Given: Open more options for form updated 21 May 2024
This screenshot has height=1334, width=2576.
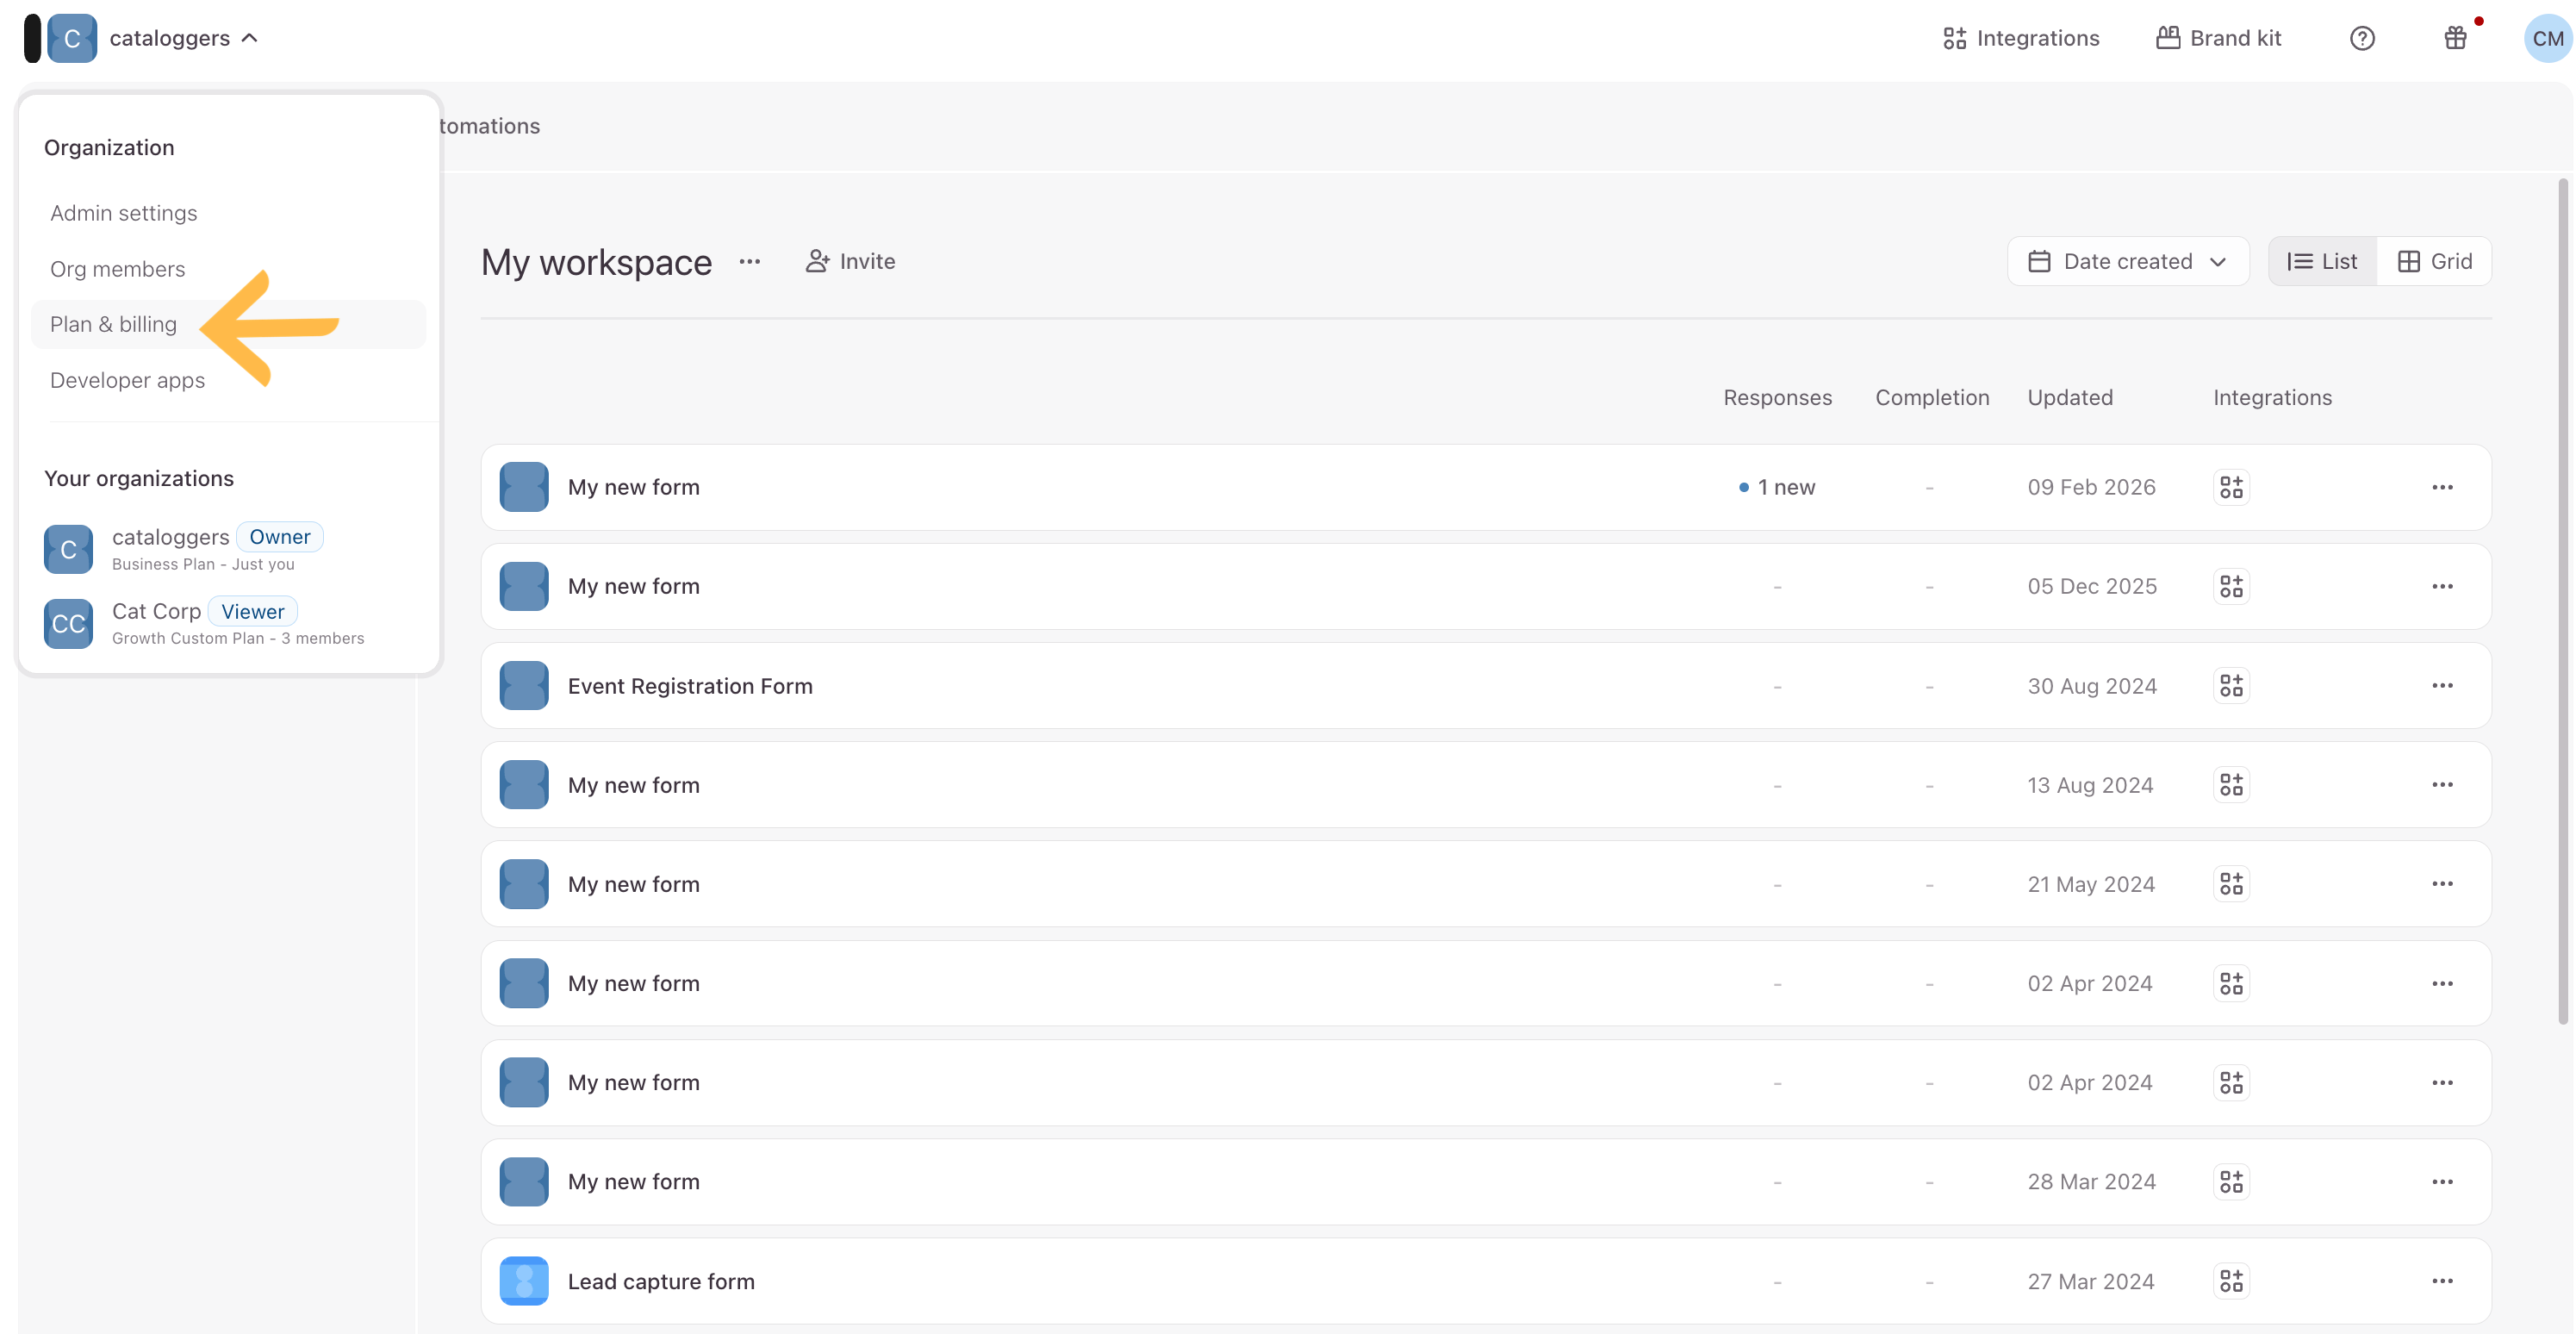Looking at the screenshot, I should click(x=2442, y=884).
